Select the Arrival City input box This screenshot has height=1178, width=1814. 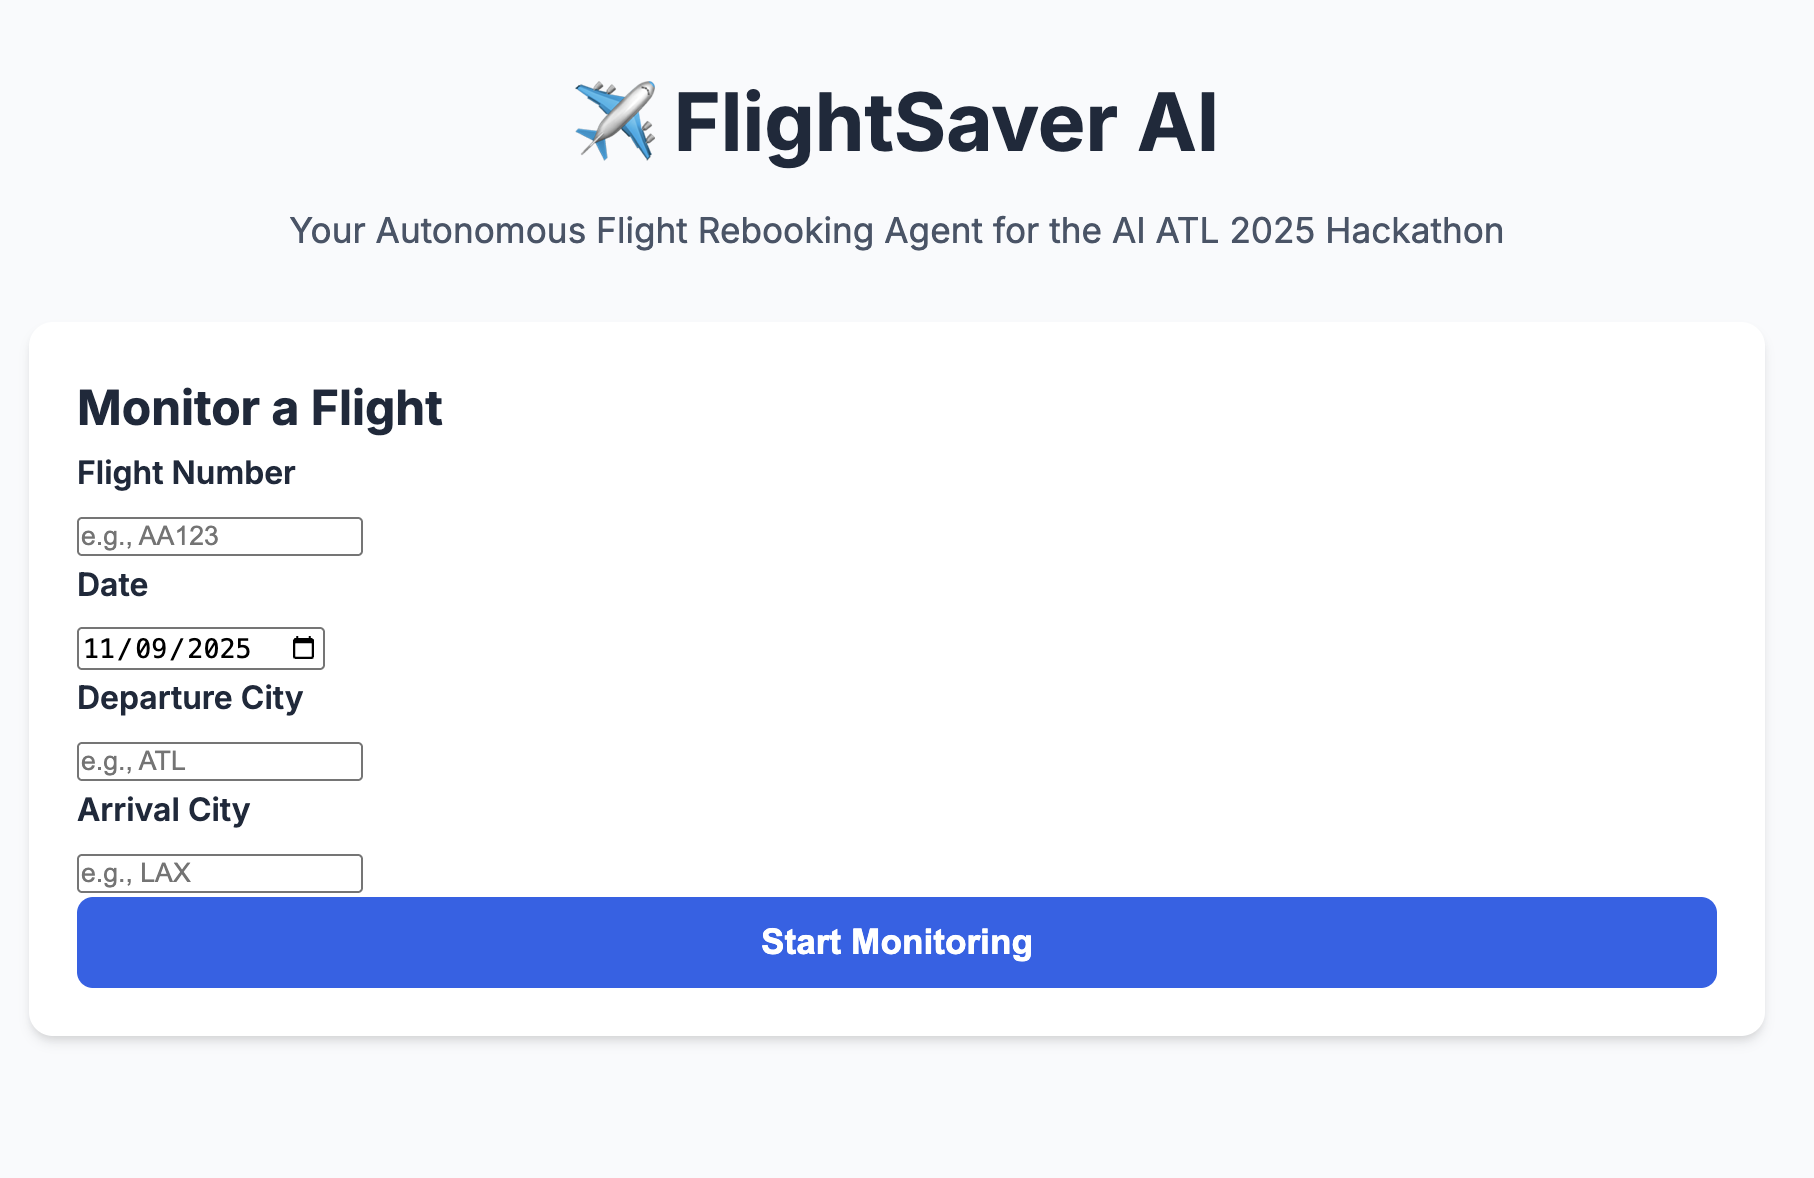[x=219, y=874]
